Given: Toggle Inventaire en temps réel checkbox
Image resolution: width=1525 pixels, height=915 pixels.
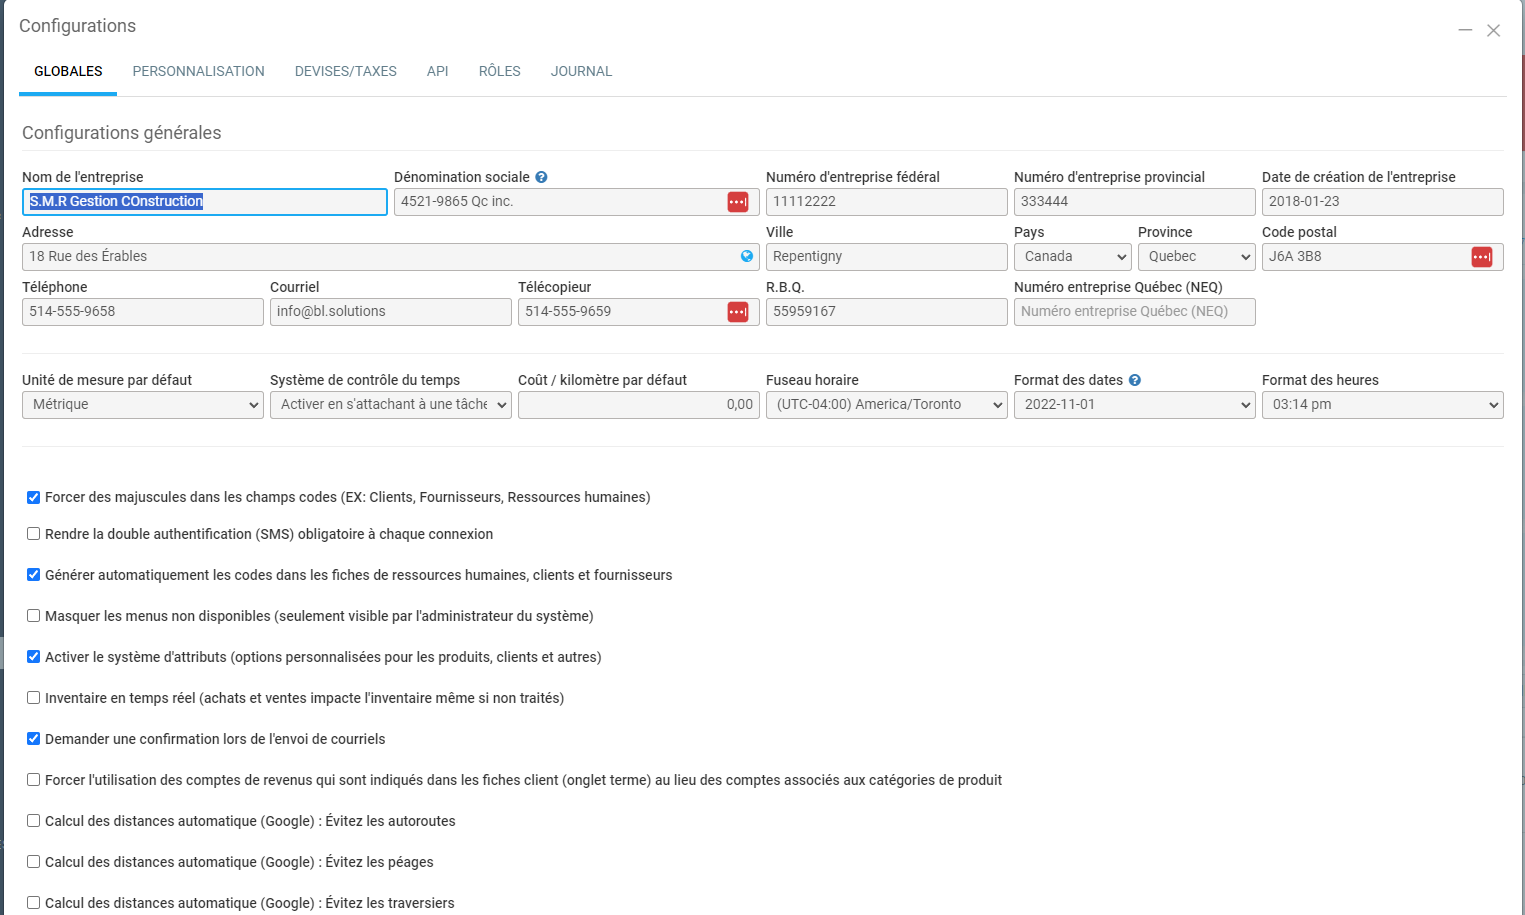Looking at the screenshot, I should (x=34, y=698).
